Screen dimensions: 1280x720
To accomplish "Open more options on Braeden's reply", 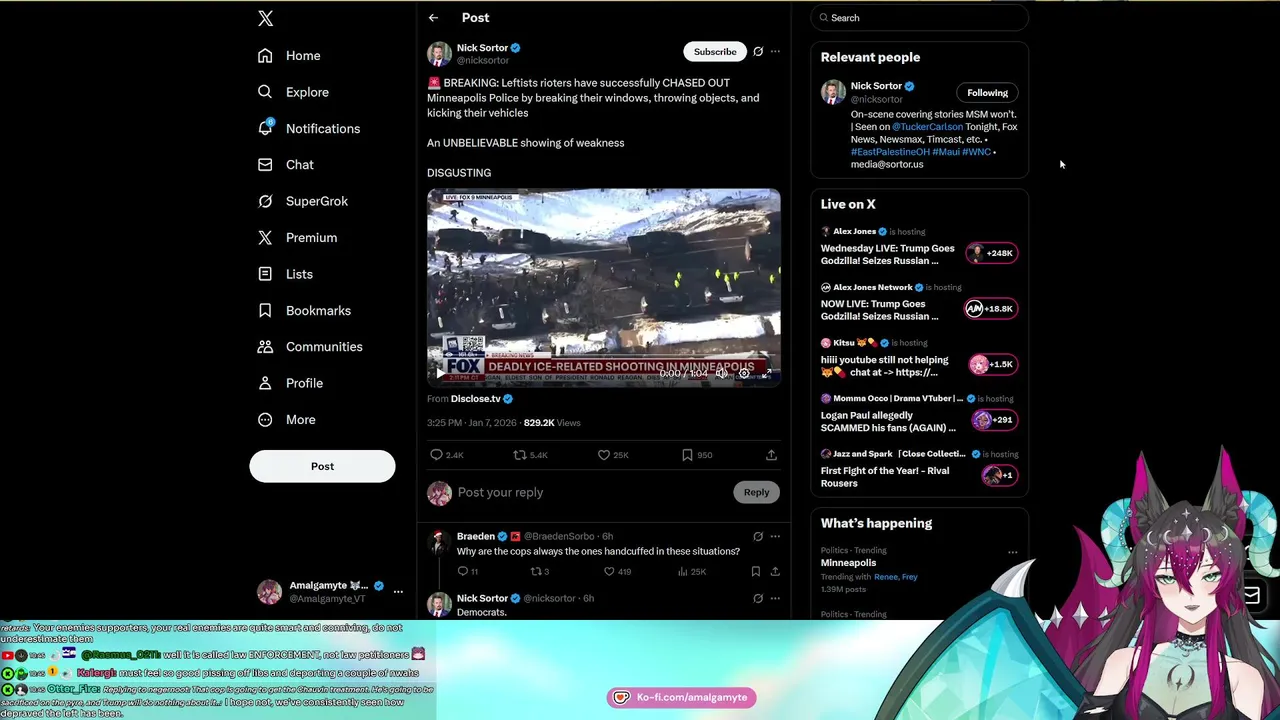I will tap(775, 537).
